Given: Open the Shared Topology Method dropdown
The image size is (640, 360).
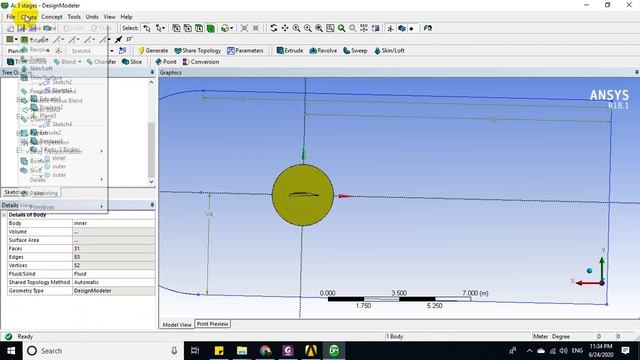Looking at the screenshot, I should coord(114,282).
